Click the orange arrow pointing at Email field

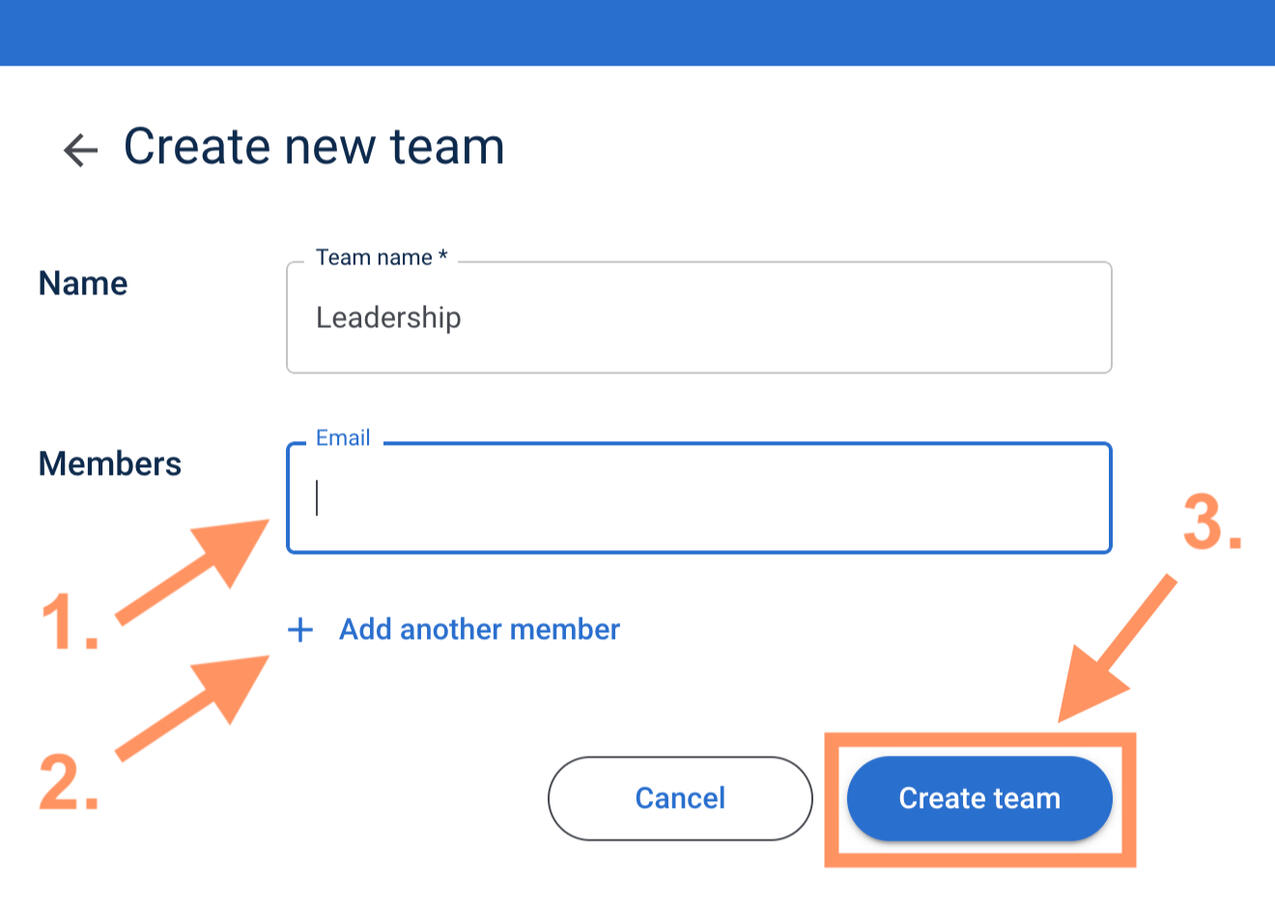coord(197,569)
